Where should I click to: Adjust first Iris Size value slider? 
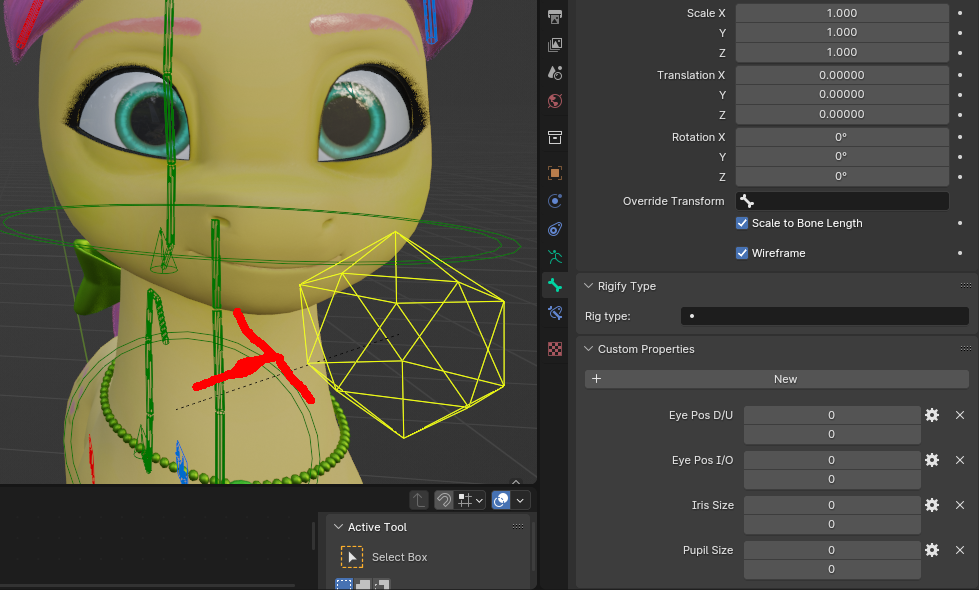(832, 505)
